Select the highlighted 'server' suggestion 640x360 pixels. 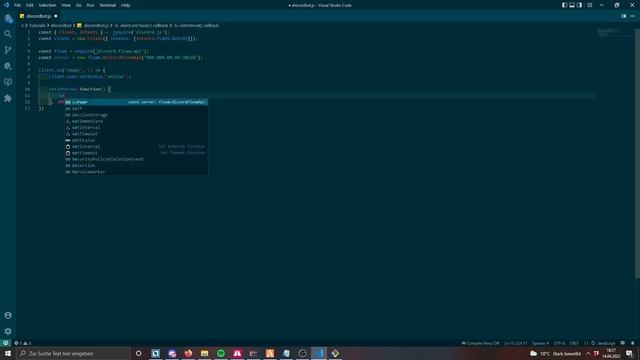click(136, 102)
